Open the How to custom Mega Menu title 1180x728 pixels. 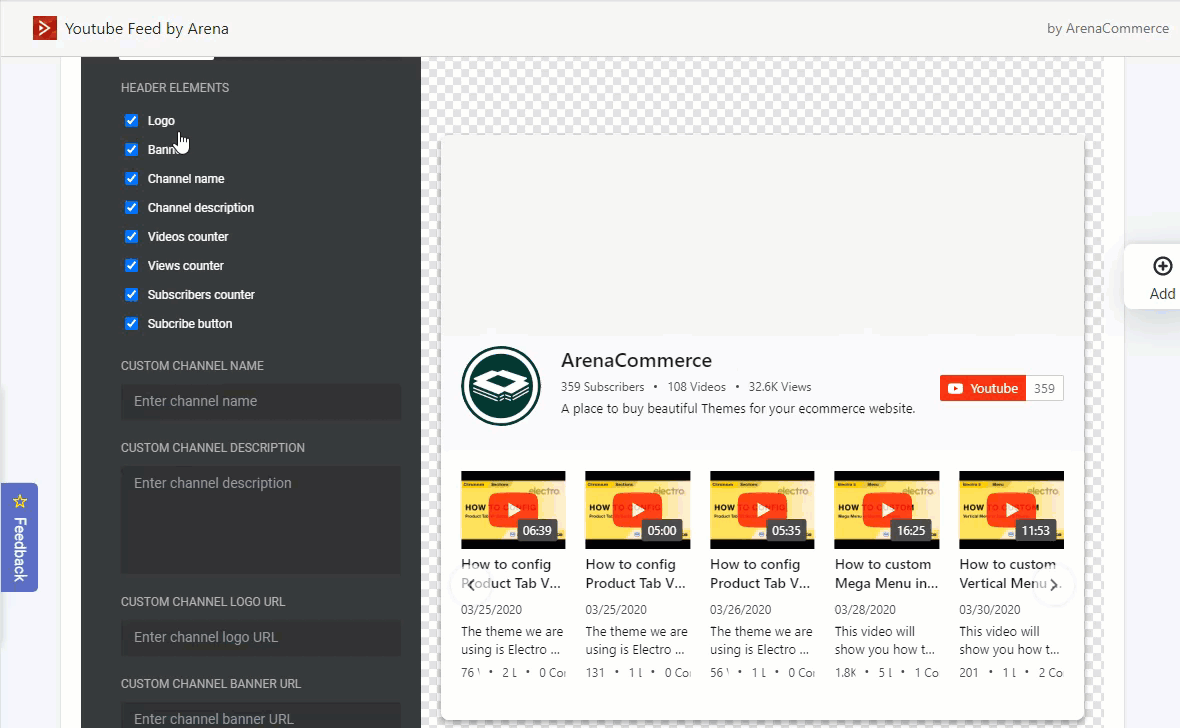click(887, 574)
